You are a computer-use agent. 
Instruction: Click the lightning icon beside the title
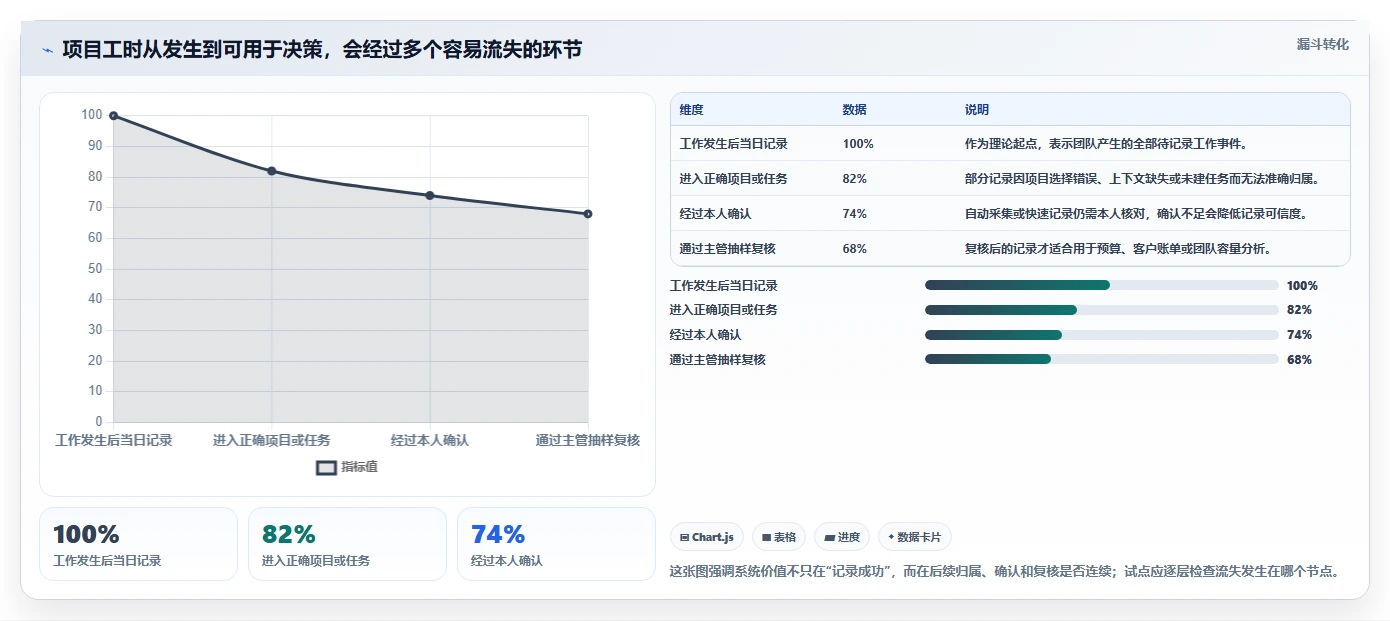pyautogui.click(x=47, y=50)
